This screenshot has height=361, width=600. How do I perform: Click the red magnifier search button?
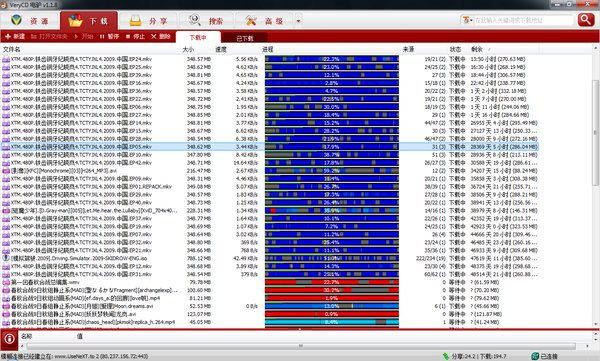[x=586, y=20]
